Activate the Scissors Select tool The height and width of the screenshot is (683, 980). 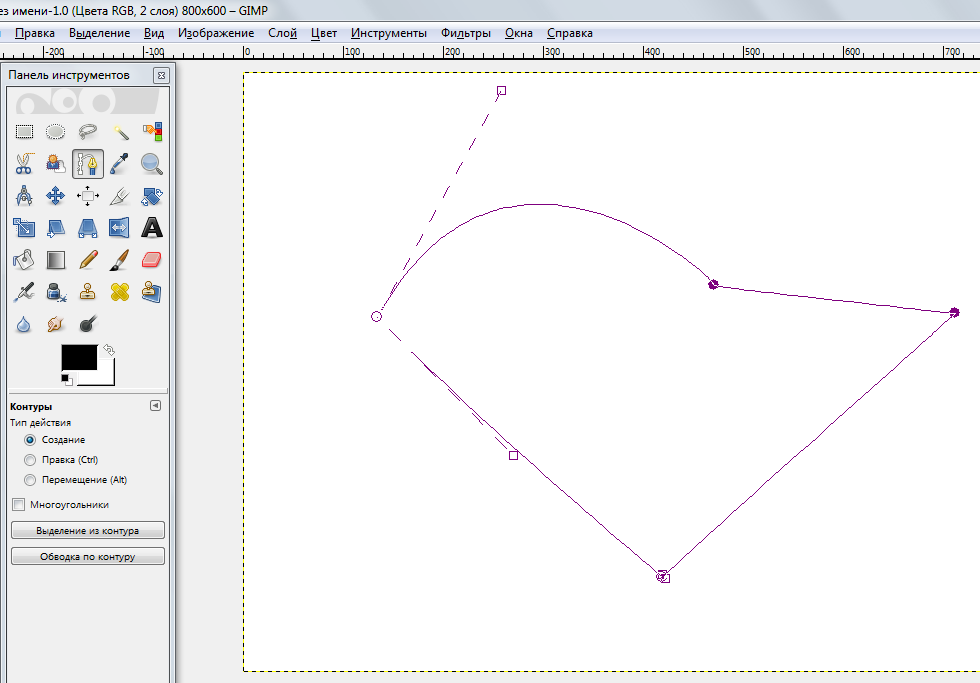tap(25, 163)
